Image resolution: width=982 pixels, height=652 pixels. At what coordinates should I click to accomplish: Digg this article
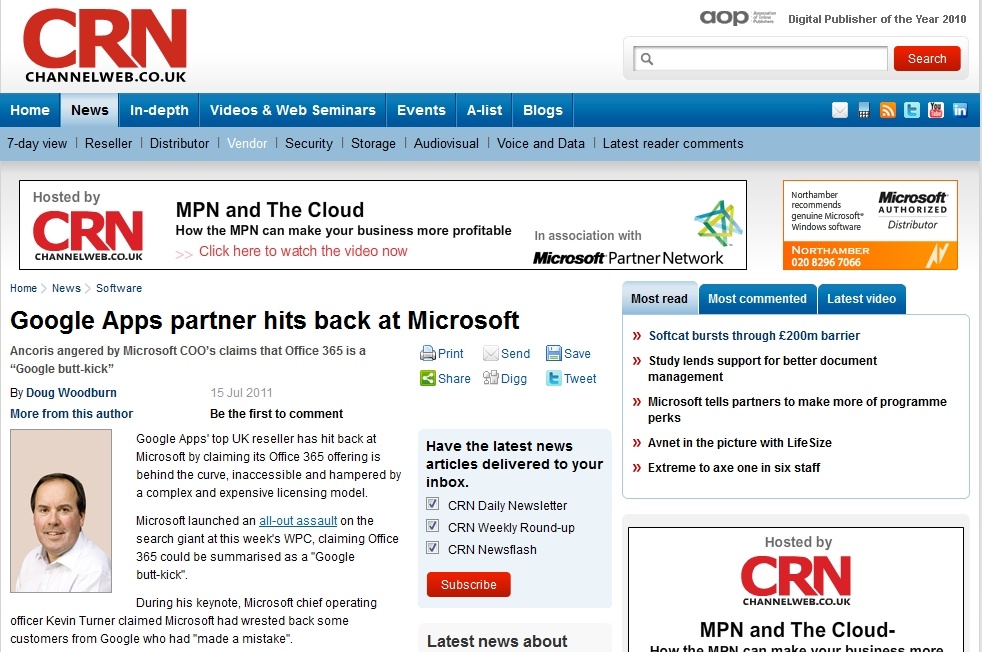[x=505, y=378]
